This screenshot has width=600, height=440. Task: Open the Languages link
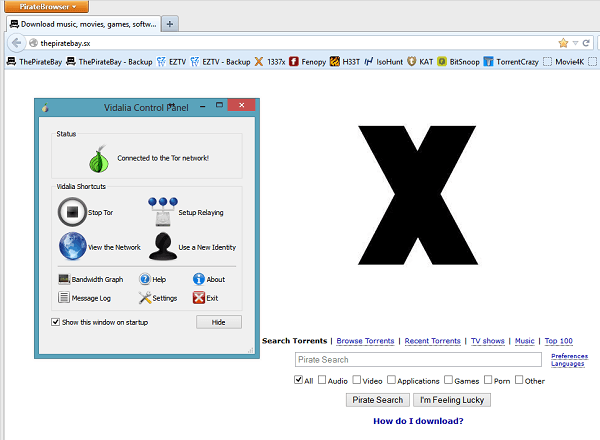pyautogui.click(x=567, y=363)
